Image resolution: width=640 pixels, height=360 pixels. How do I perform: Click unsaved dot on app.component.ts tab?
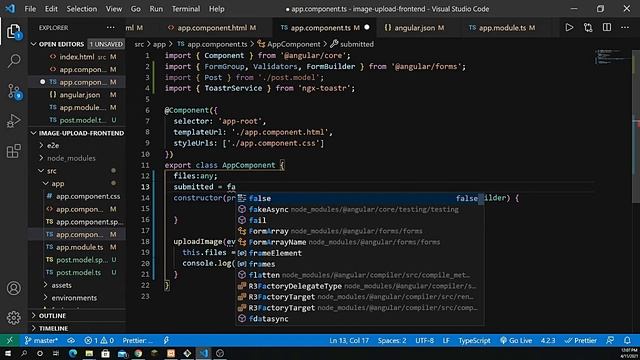tap(367, 27)
